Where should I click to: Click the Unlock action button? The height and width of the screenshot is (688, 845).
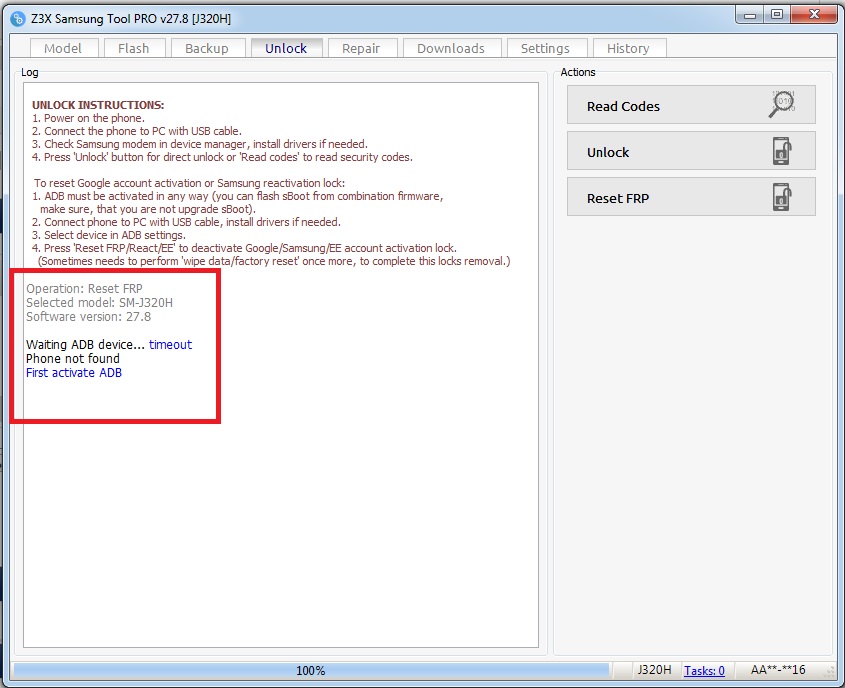691,151
